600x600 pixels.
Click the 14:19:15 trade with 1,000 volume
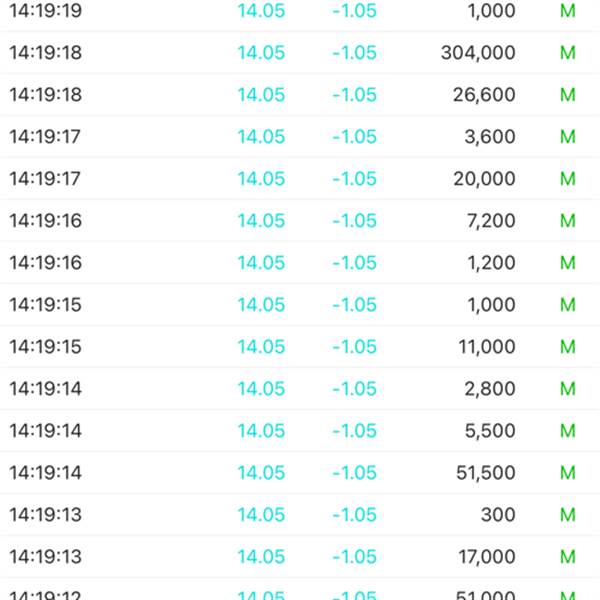click(300, 305)
